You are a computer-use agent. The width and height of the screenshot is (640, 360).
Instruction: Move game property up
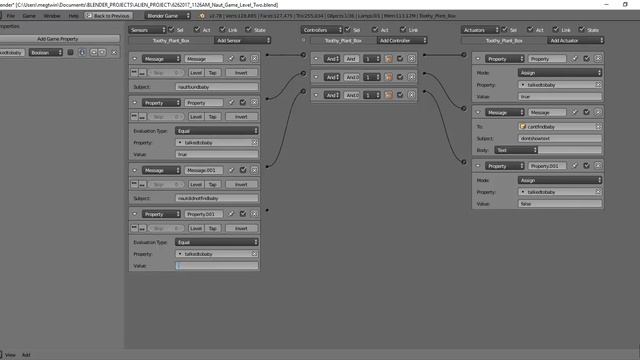pyautogui.click(x=93, y=52)
